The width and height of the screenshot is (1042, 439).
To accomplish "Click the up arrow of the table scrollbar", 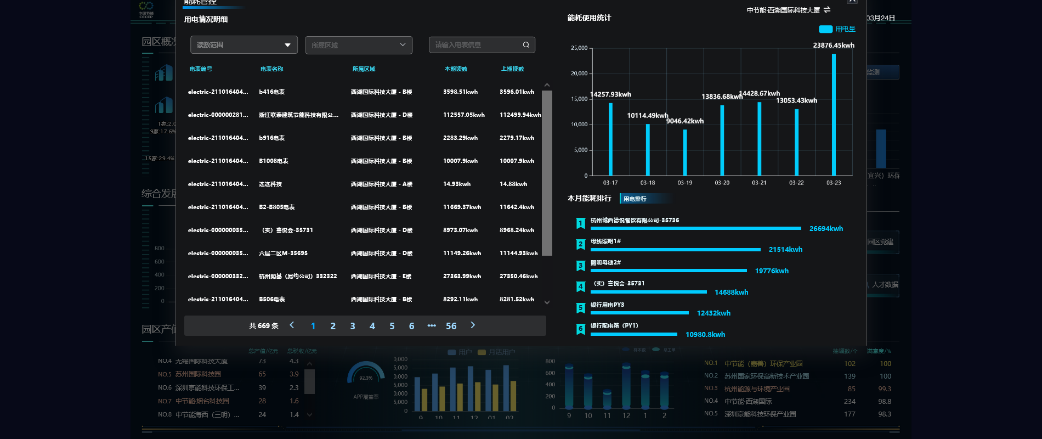I will pos(547,85).
